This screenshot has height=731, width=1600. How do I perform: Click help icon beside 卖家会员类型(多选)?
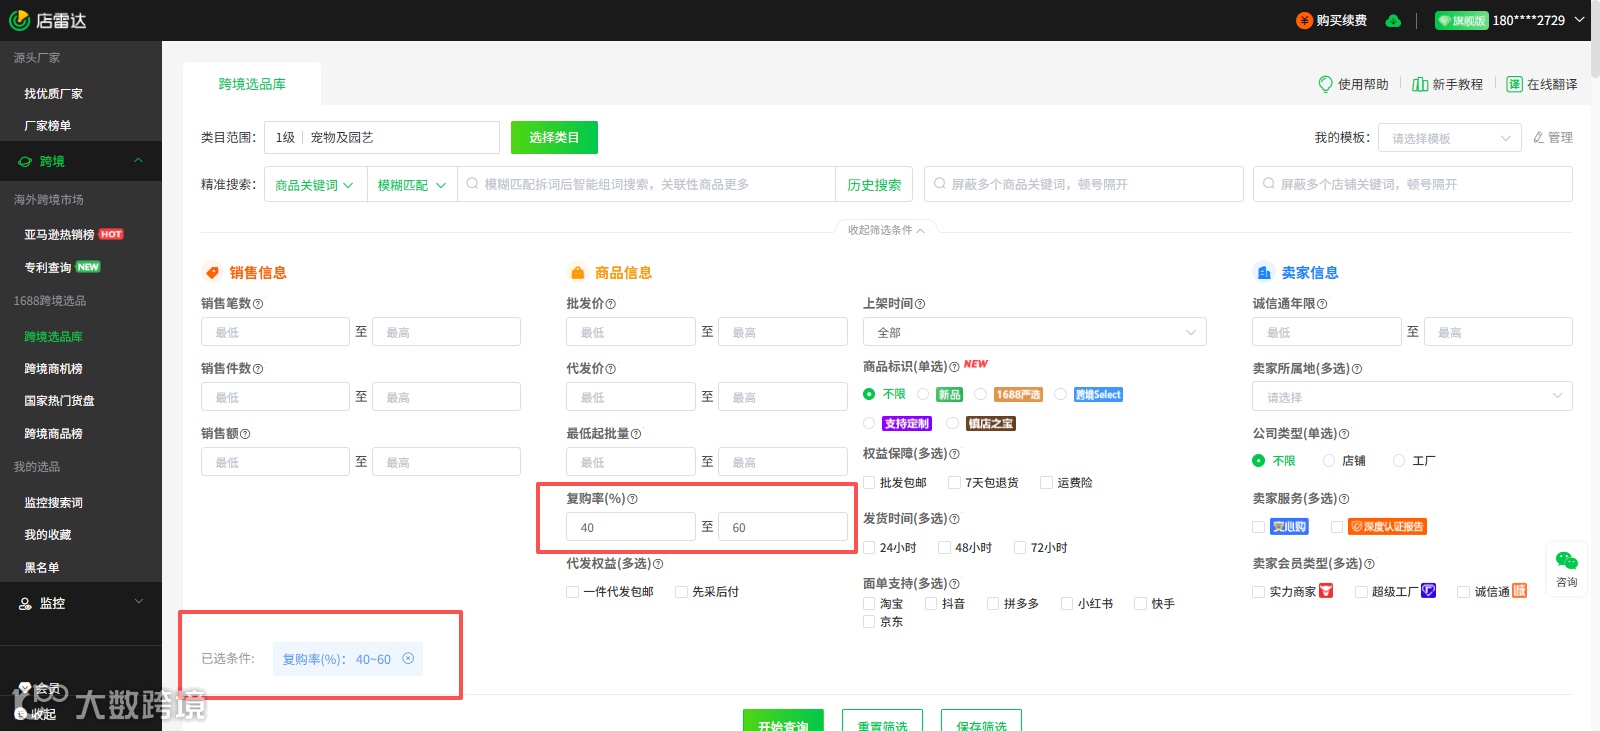click(1369, 564)
